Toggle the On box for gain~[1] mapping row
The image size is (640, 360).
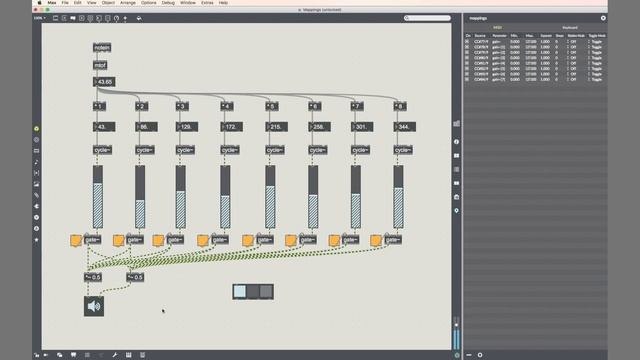click(467, 47)
